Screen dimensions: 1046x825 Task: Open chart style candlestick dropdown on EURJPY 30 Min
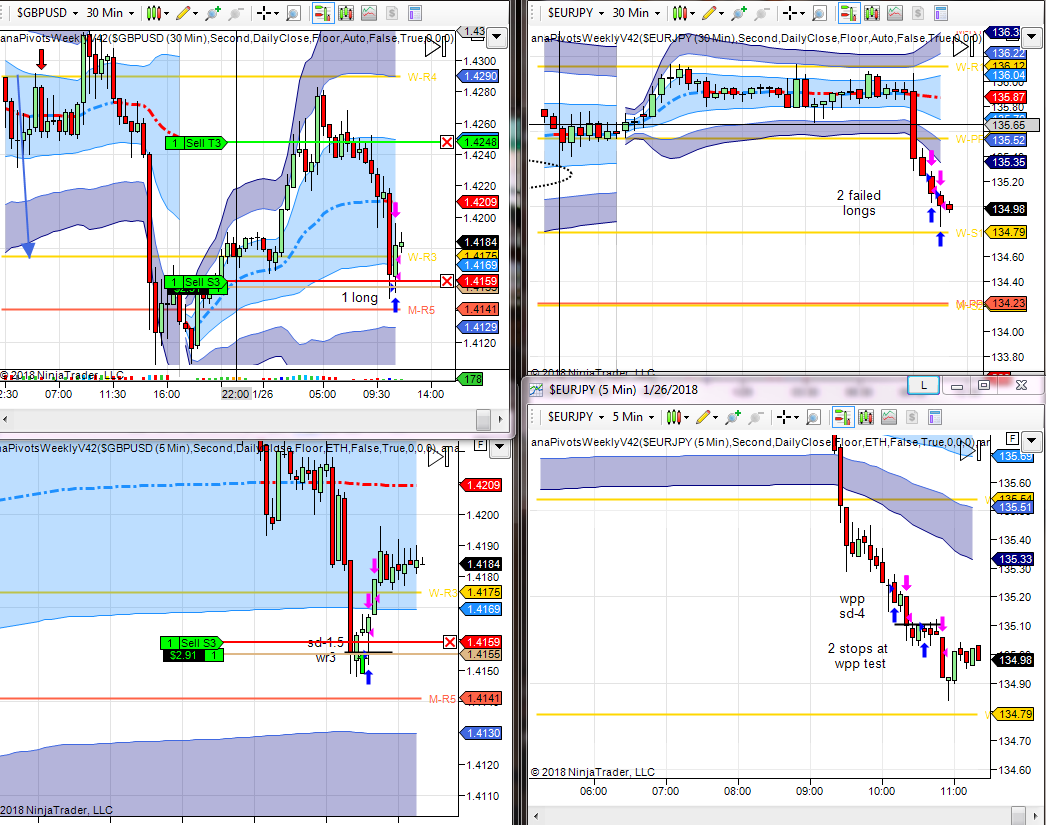pyautogui.click(x=684, y=13)
